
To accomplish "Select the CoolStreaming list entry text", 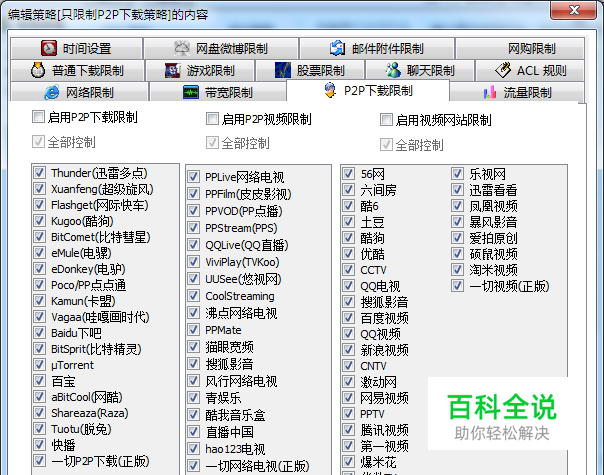I will coord(240,296).
